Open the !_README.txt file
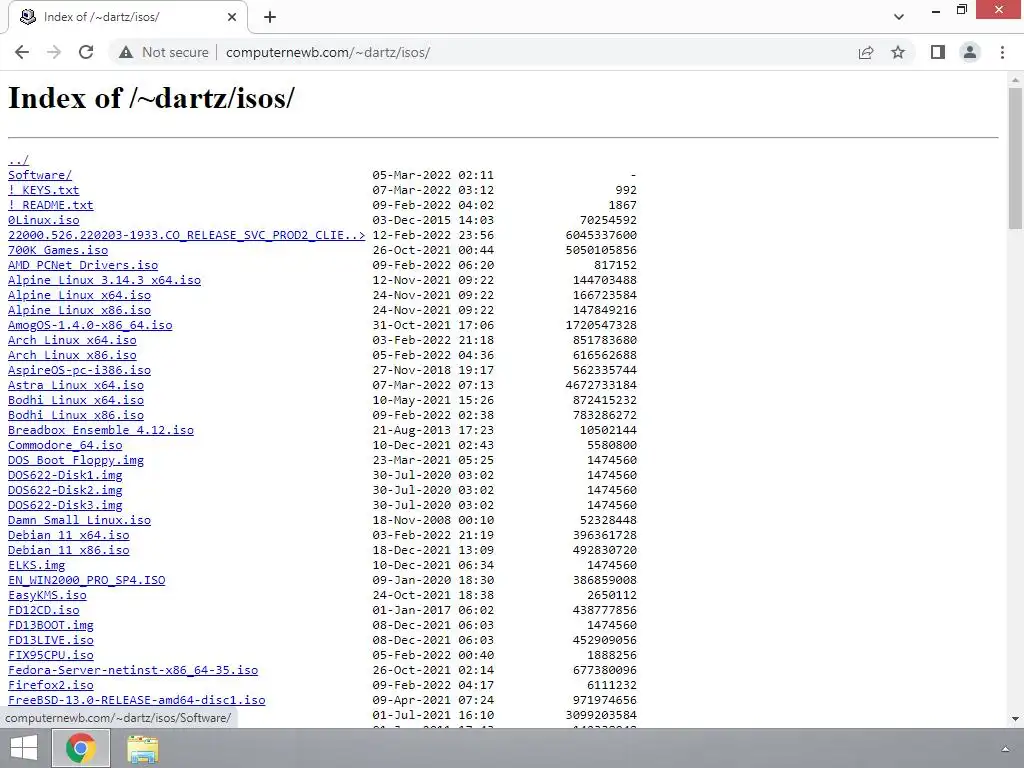Viewport: 1024px width, 768px height. pyautogui.click(x=50, y=205)
